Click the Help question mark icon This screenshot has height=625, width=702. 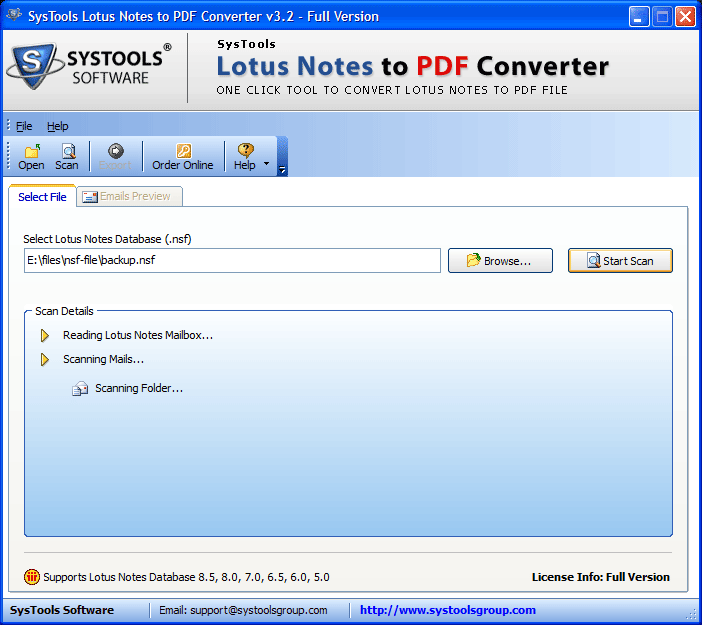pyautogui.click(x=245, y=150)
